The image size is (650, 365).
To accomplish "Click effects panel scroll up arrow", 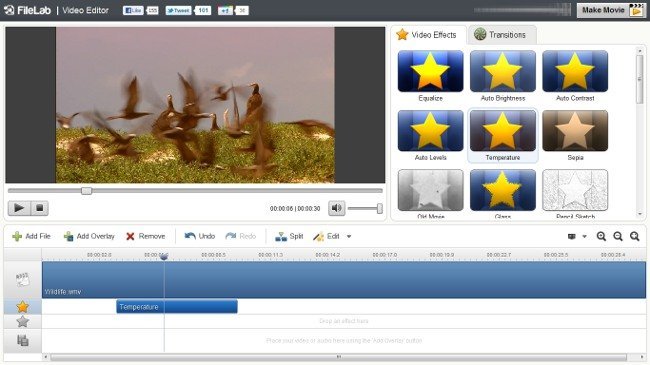I will pos(640,50).
